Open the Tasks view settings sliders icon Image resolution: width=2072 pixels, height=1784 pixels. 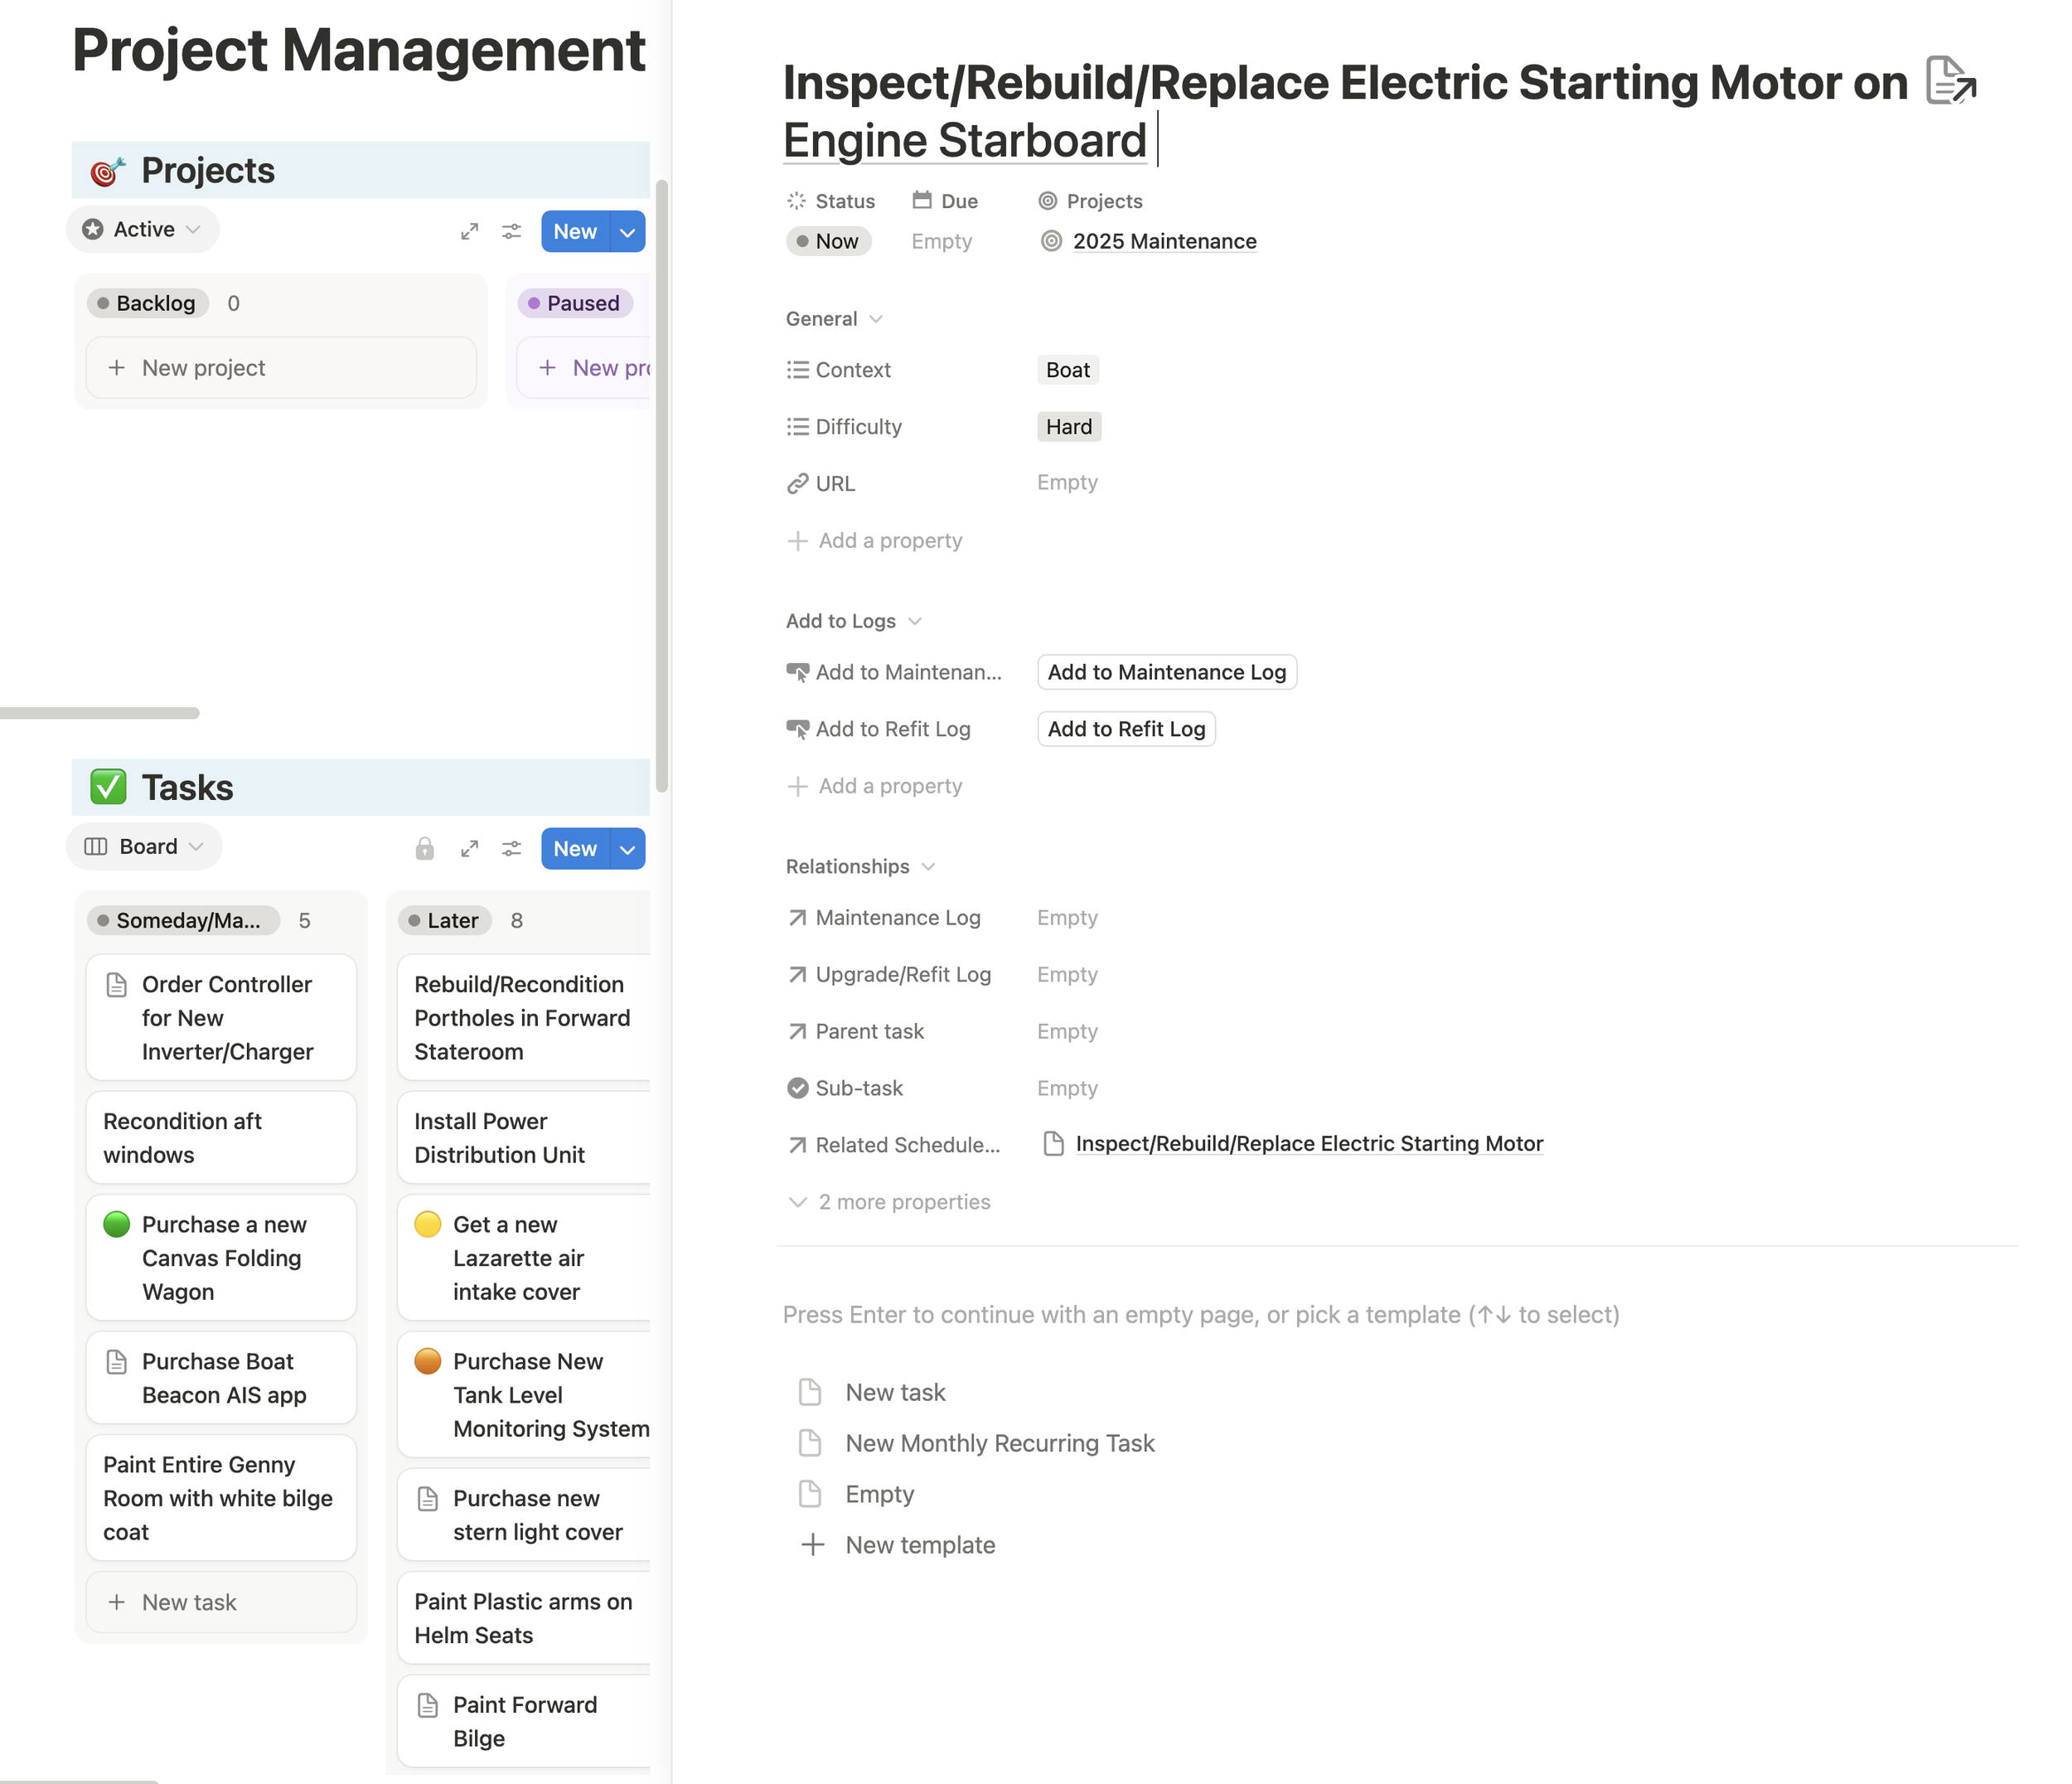(512, 848)
